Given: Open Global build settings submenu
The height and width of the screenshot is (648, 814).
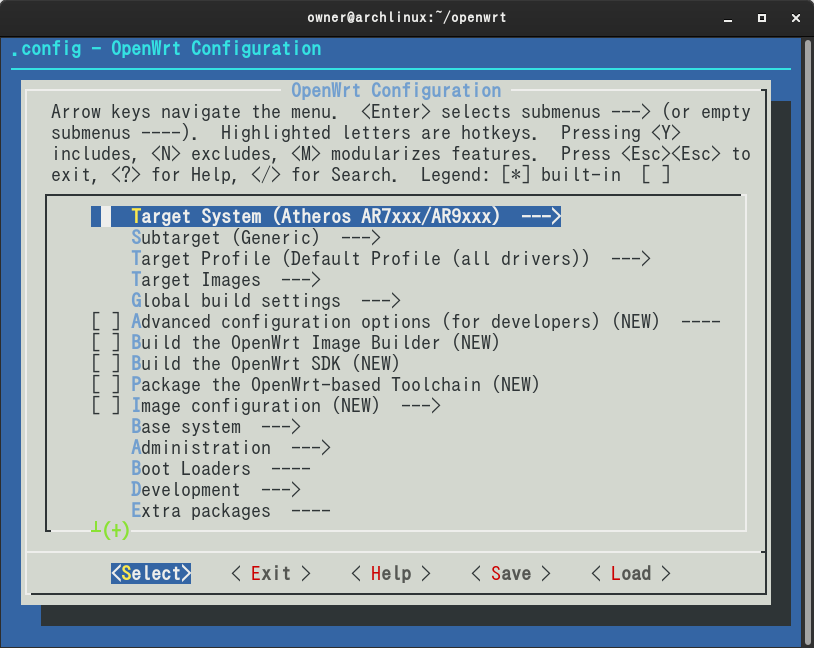Looking at the screenshot, I should tap(265, 301).
